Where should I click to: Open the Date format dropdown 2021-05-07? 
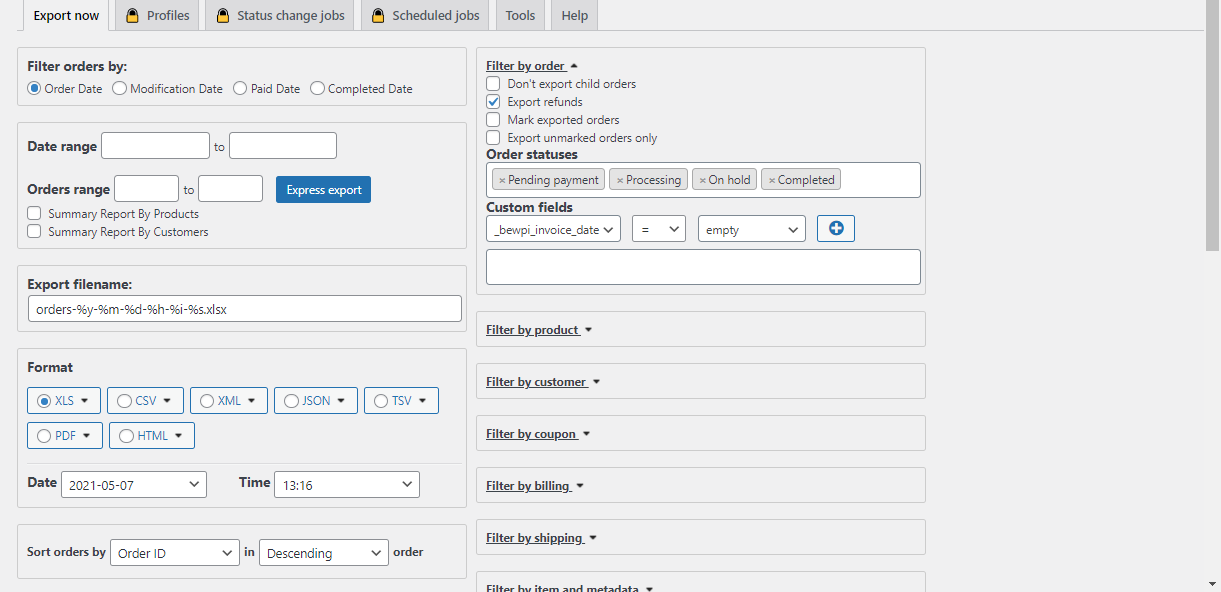[134, 485]
